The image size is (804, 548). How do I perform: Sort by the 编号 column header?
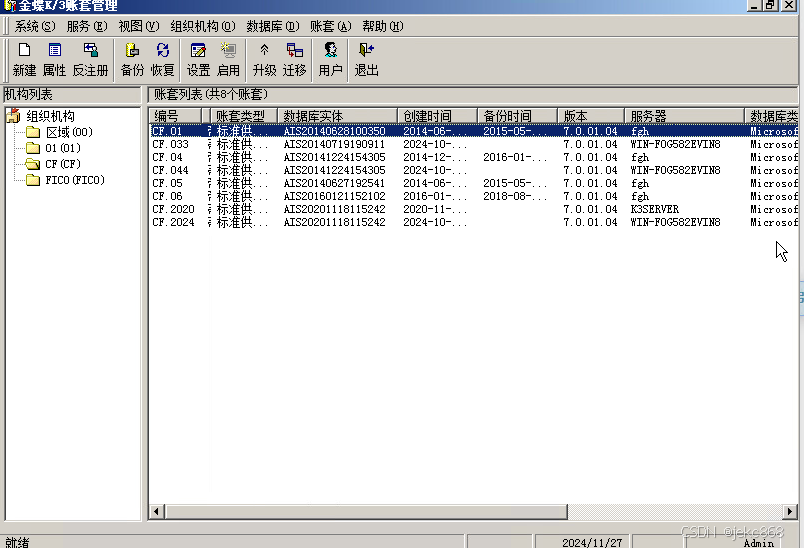pyautogui.click(x=175, y=116)
